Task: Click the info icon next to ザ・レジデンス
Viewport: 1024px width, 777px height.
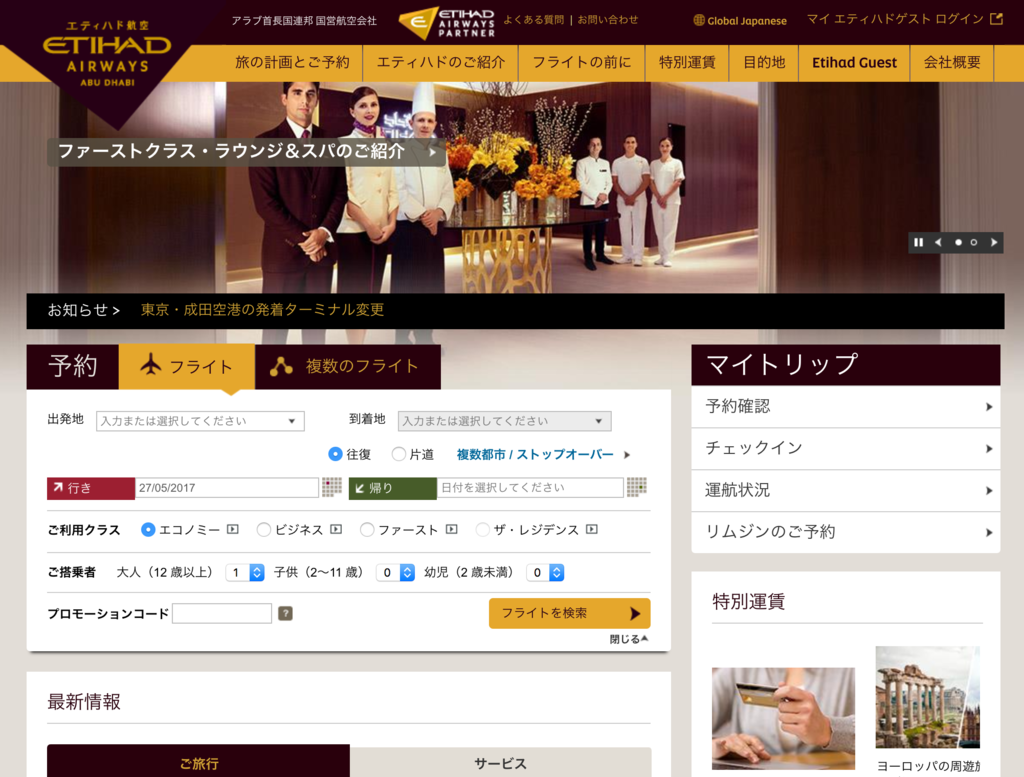Action: point(592,529)
